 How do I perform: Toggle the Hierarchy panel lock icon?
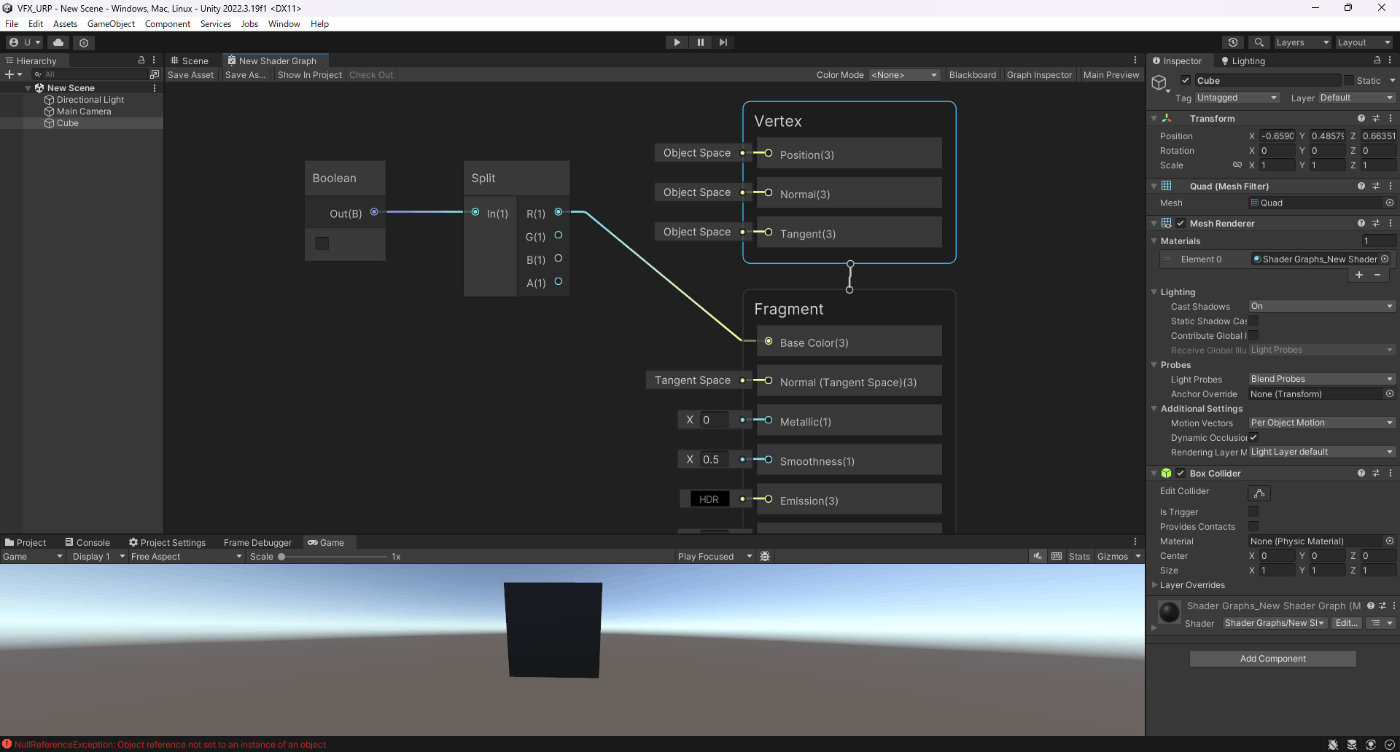[x=141, y=61]
